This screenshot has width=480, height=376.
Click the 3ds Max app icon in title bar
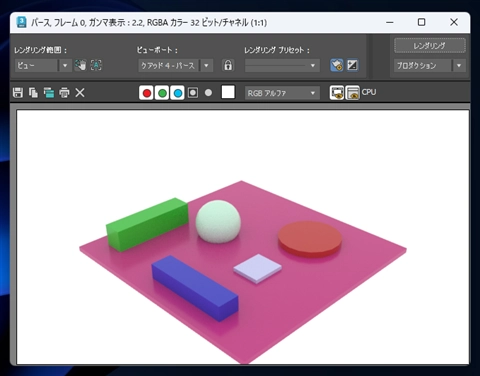21,22
